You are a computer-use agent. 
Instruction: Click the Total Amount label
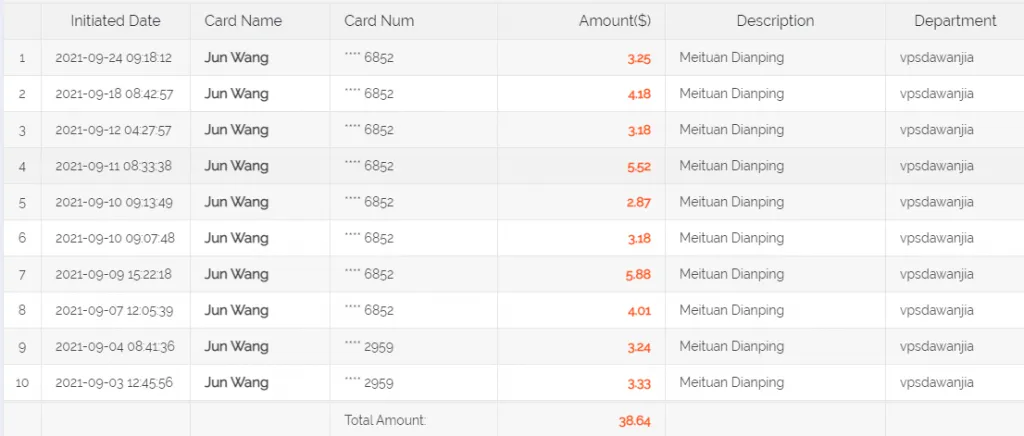tap(385, 421)
